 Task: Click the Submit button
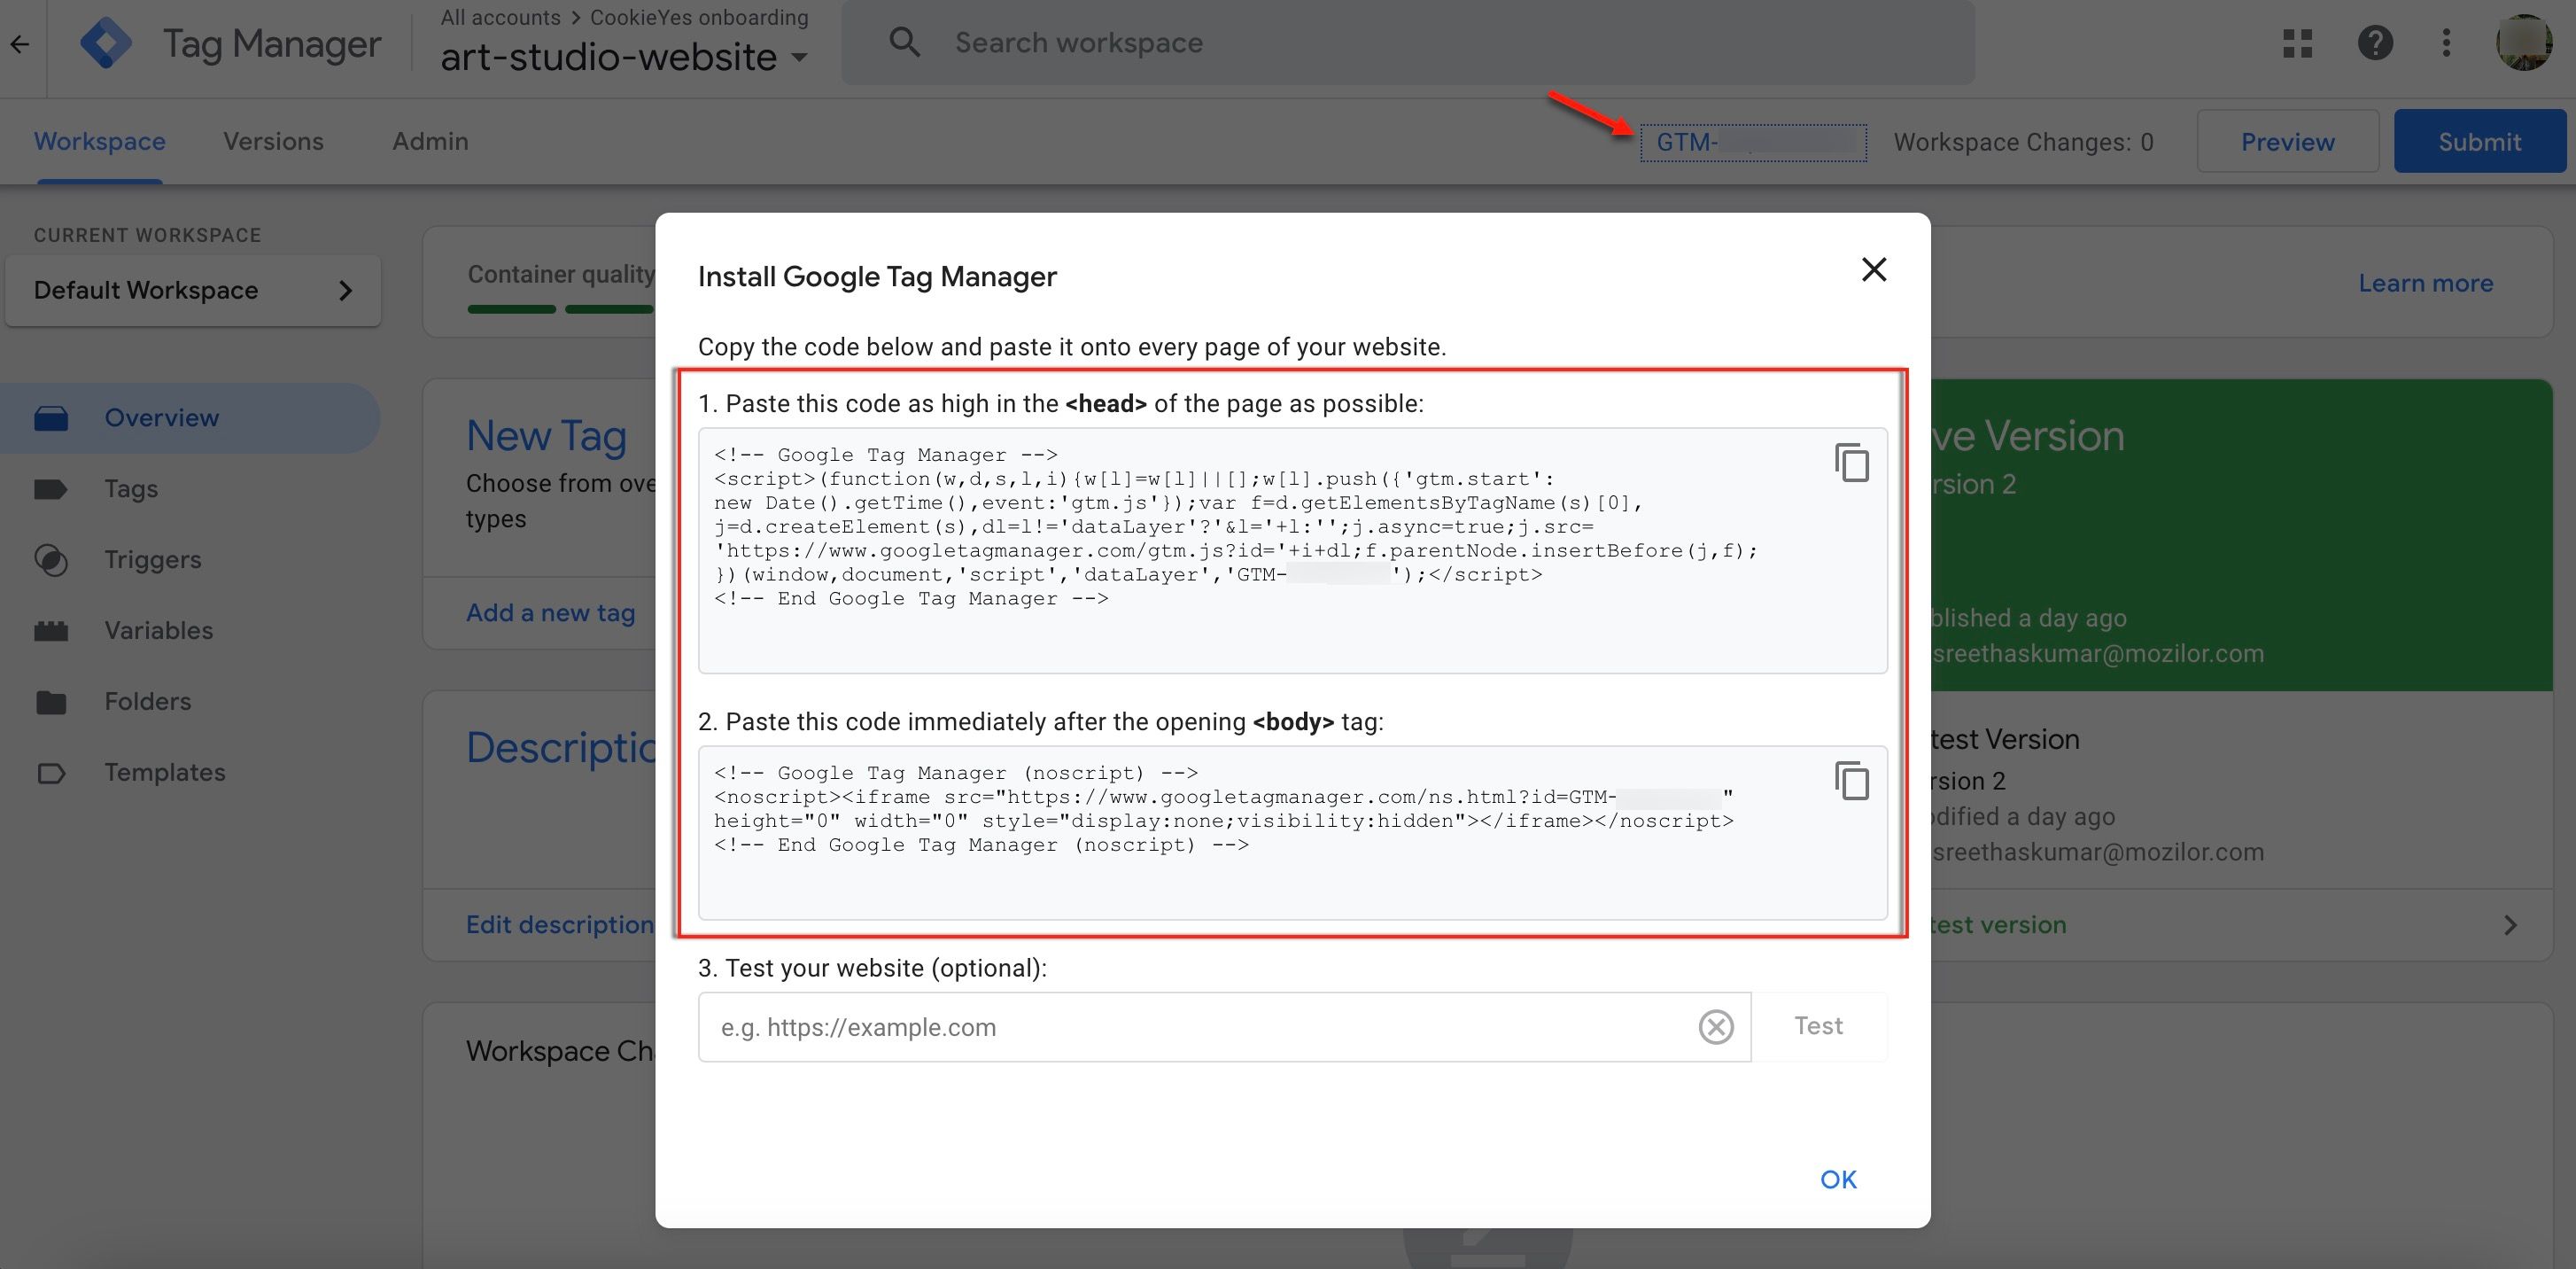pyautogui.click(x=2479, y=141)
